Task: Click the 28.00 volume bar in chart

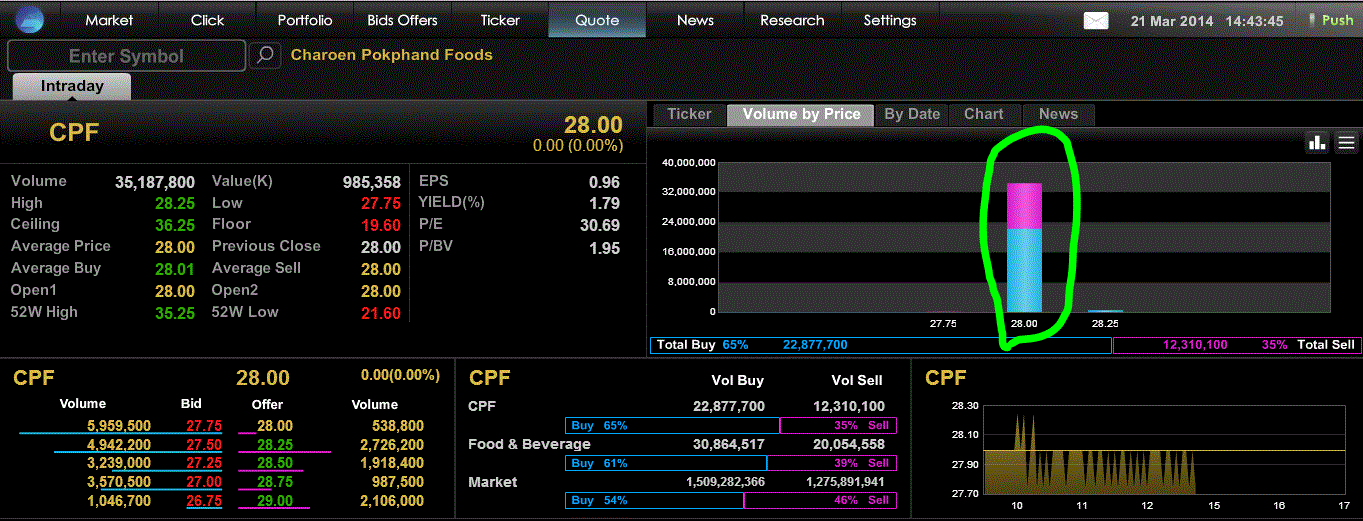Action: tap(1024, 247)
